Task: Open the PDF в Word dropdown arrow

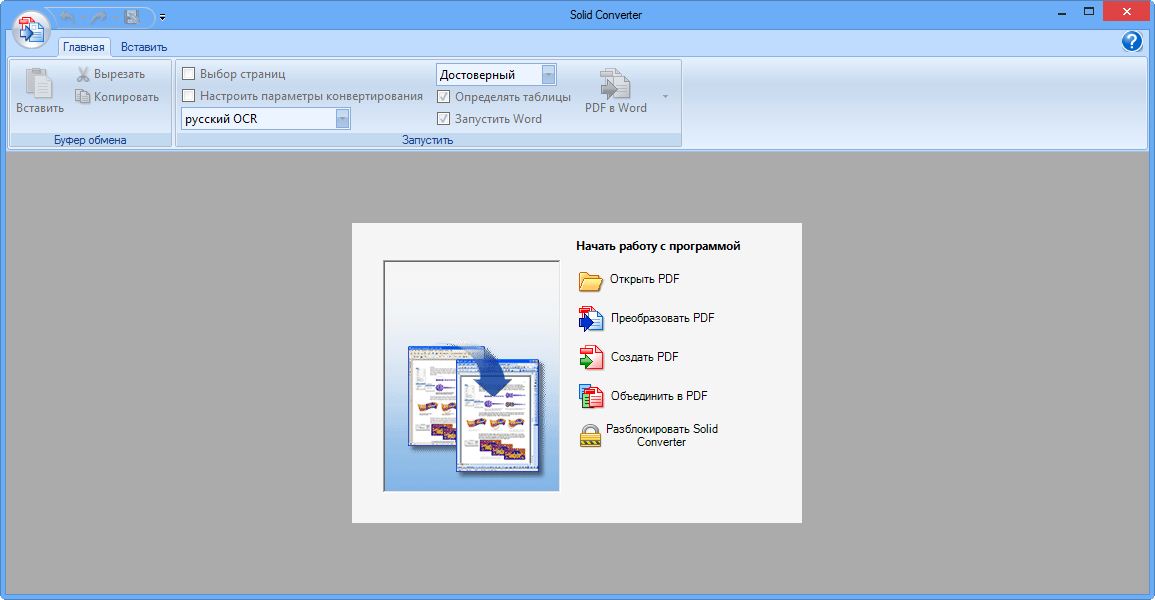Action: point(665,97)
